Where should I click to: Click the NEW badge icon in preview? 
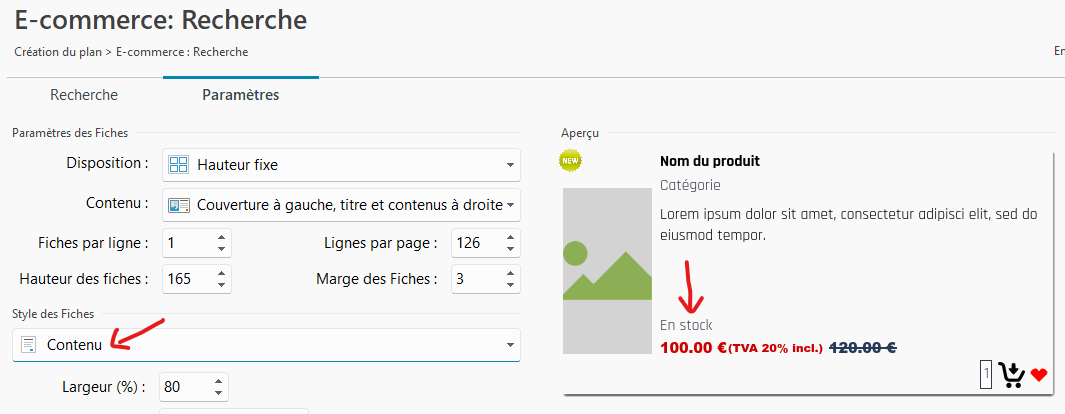click(570, 160)
